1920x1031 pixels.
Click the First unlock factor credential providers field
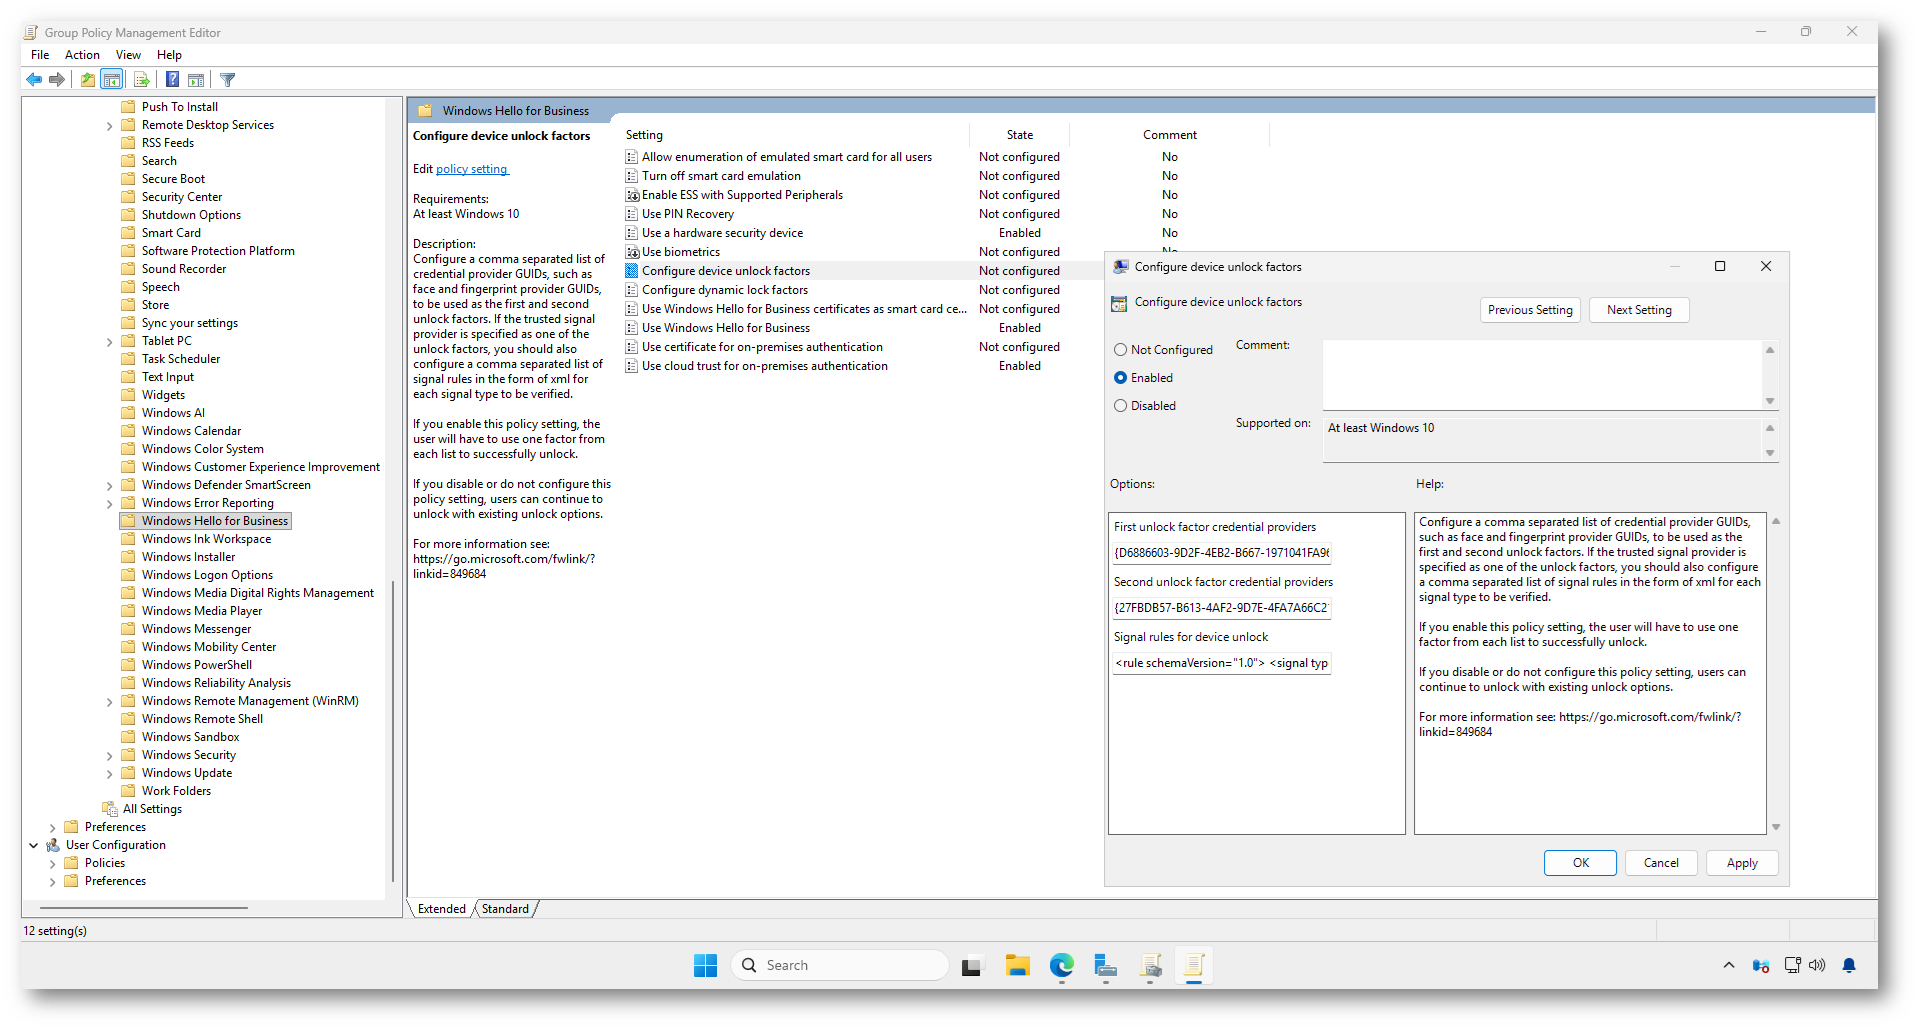[1221, 553]
